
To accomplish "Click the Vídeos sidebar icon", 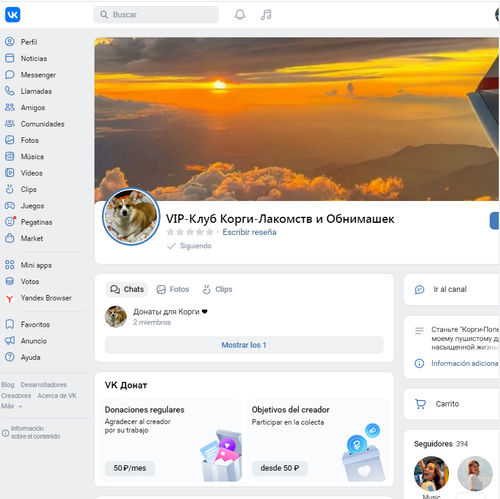I will 10,173.
